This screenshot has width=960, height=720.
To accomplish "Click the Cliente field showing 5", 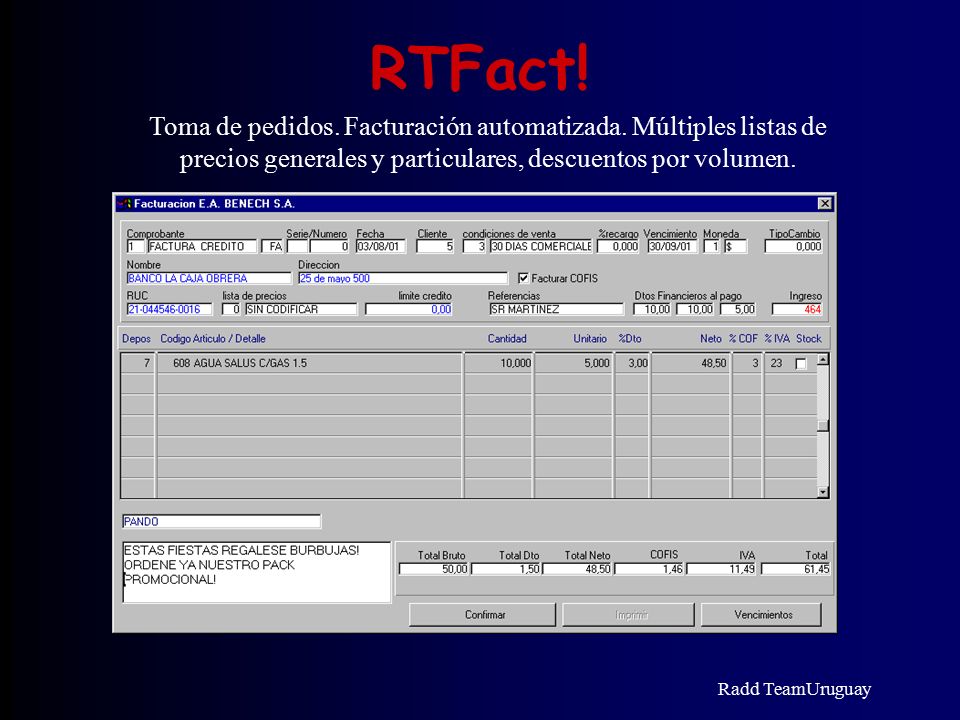I will point(435,246).
